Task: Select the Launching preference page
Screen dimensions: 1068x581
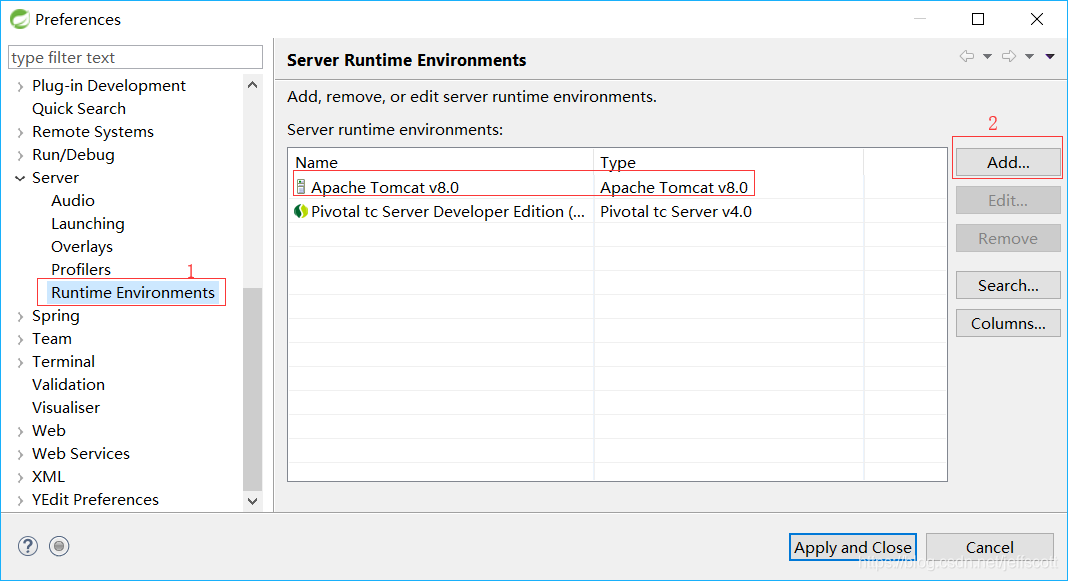Action: pos(88,224)
